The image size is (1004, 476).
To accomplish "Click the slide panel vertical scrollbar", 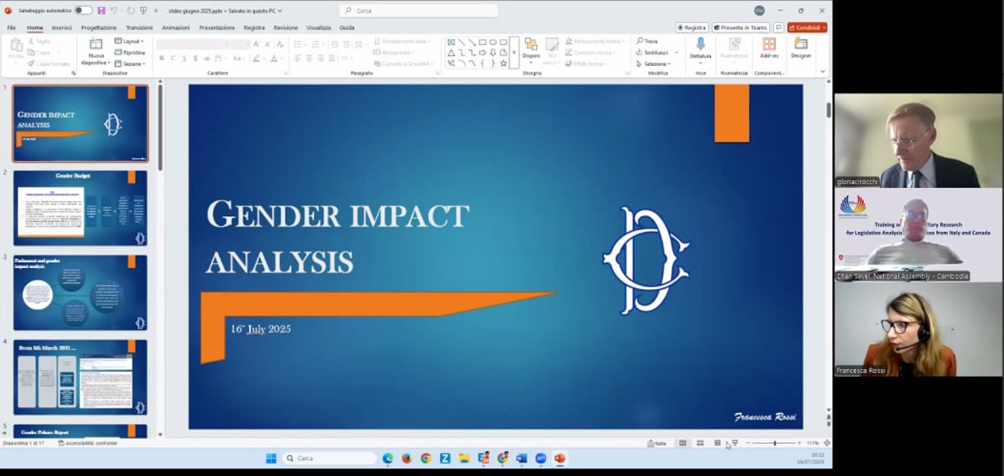I will [x=160, y=128].
